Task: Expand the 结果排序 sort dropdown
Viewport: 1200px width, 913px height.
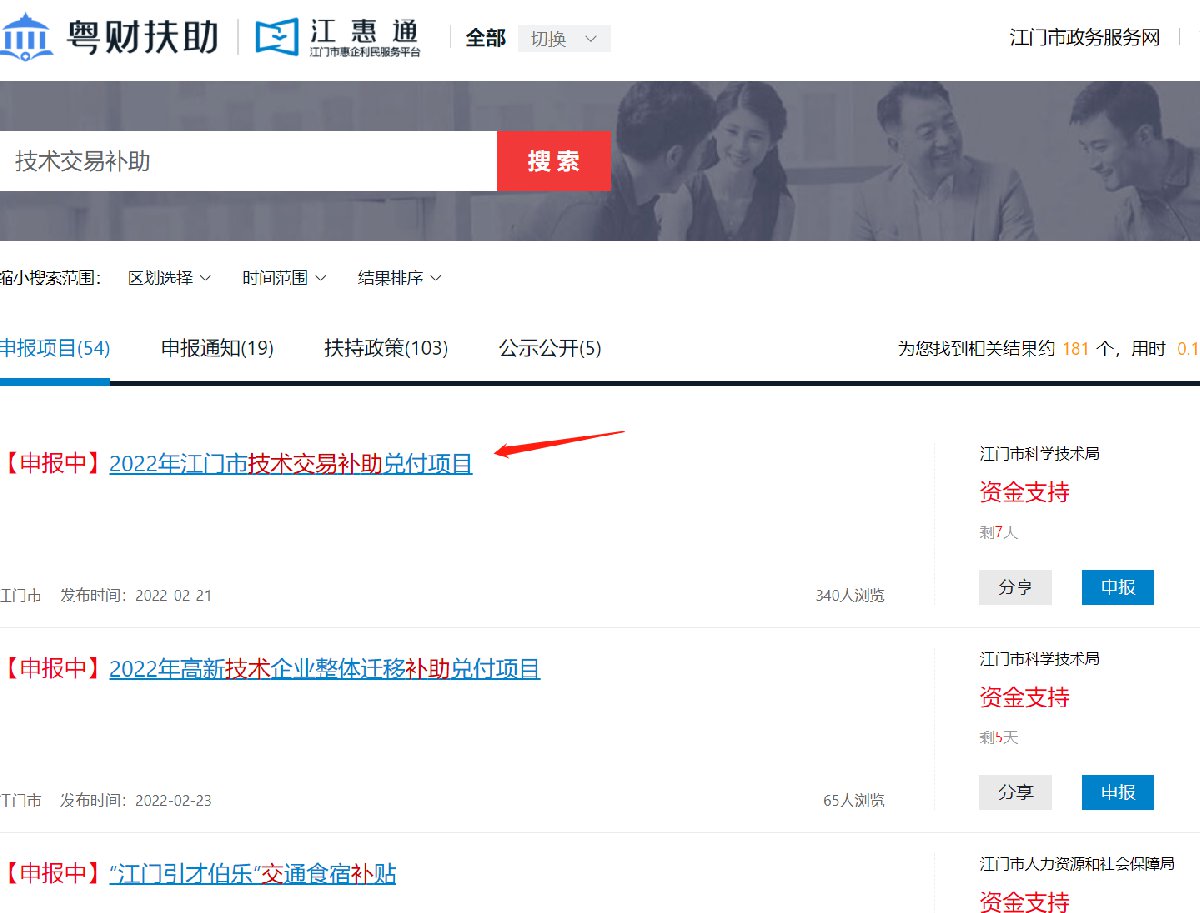Action: point(399,277)
